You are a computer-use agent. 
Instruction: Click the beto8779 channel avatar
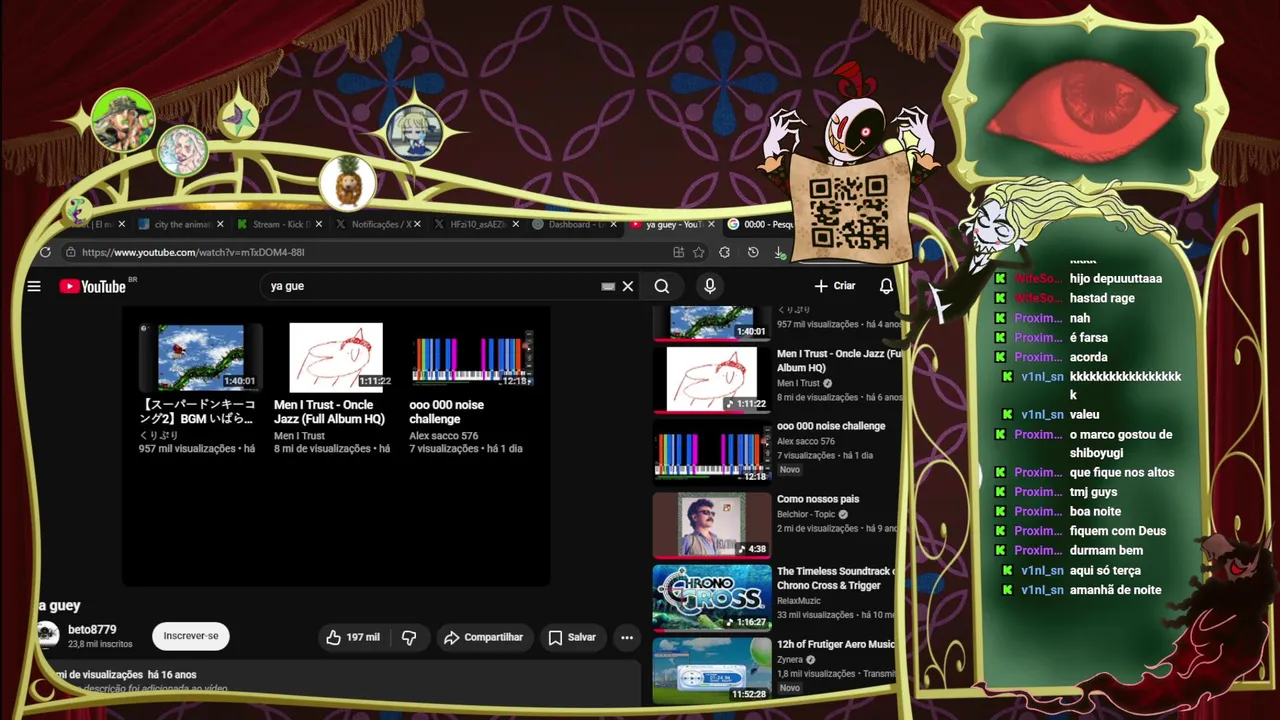point(47,635)
